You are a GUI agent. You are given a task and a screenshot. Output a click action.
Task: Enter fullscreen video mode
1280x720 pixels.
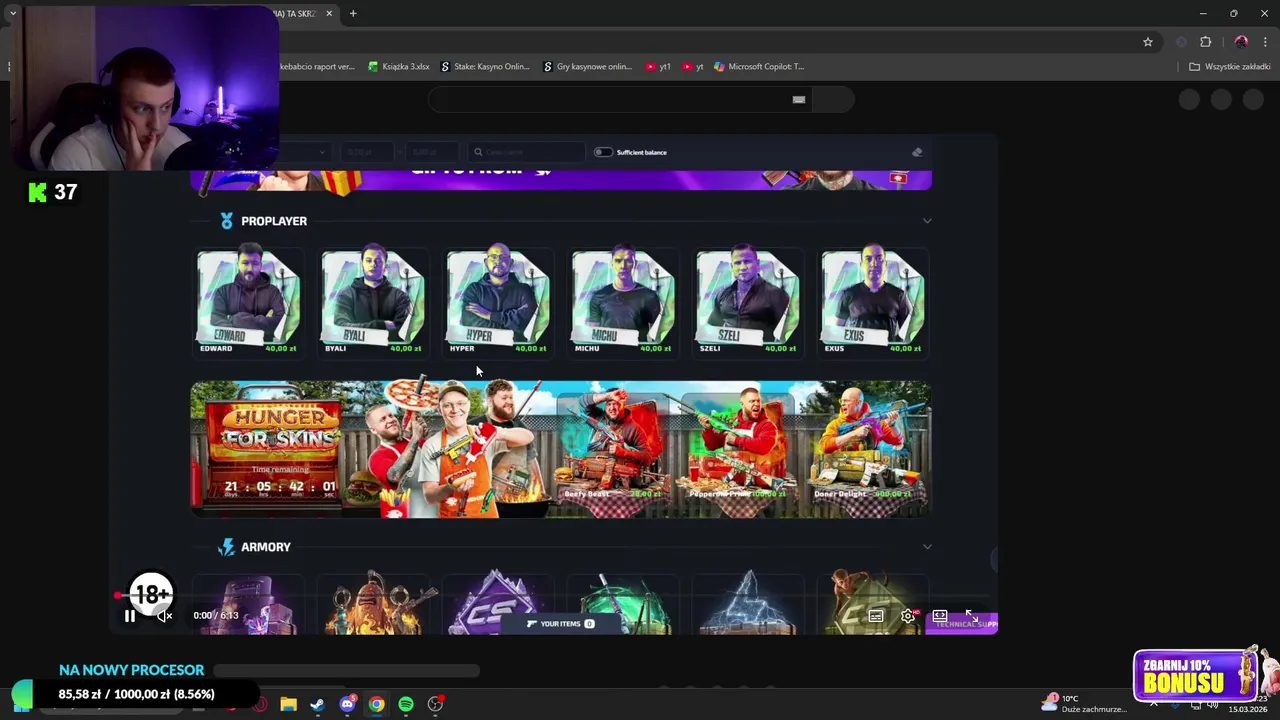coord(971,616)
